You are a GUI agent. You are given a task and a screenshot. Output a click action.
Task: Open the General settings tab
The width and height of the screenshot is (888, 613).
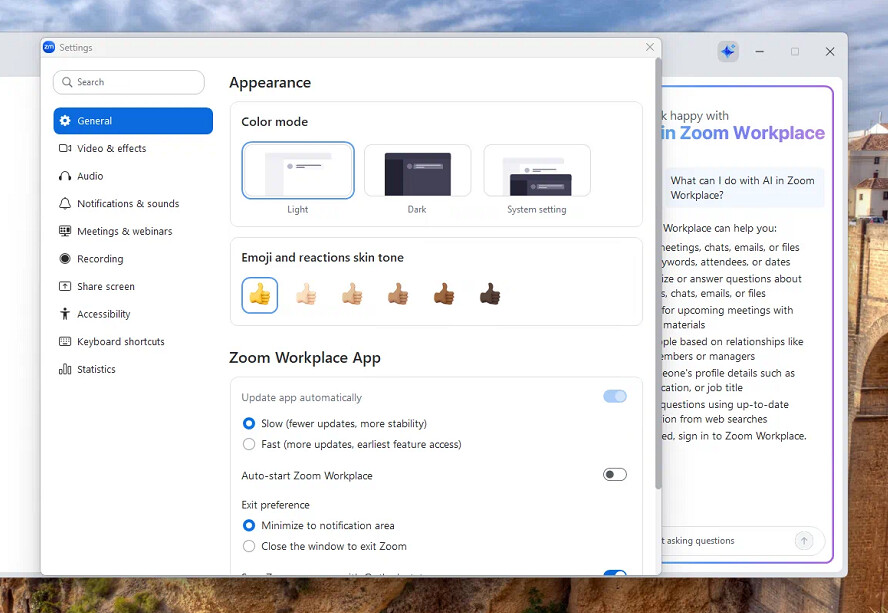(133, 121)
